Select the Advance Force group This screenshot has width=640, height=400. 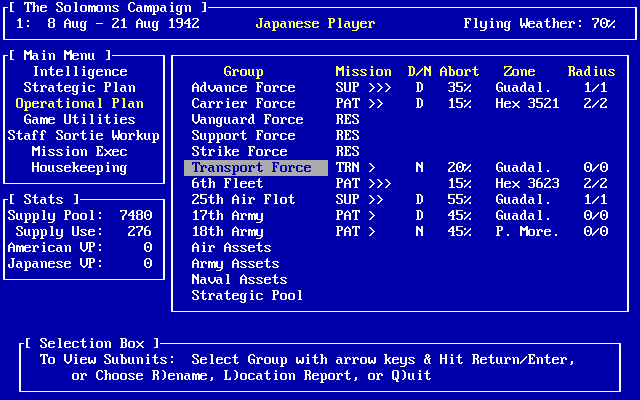coord(243,87)
